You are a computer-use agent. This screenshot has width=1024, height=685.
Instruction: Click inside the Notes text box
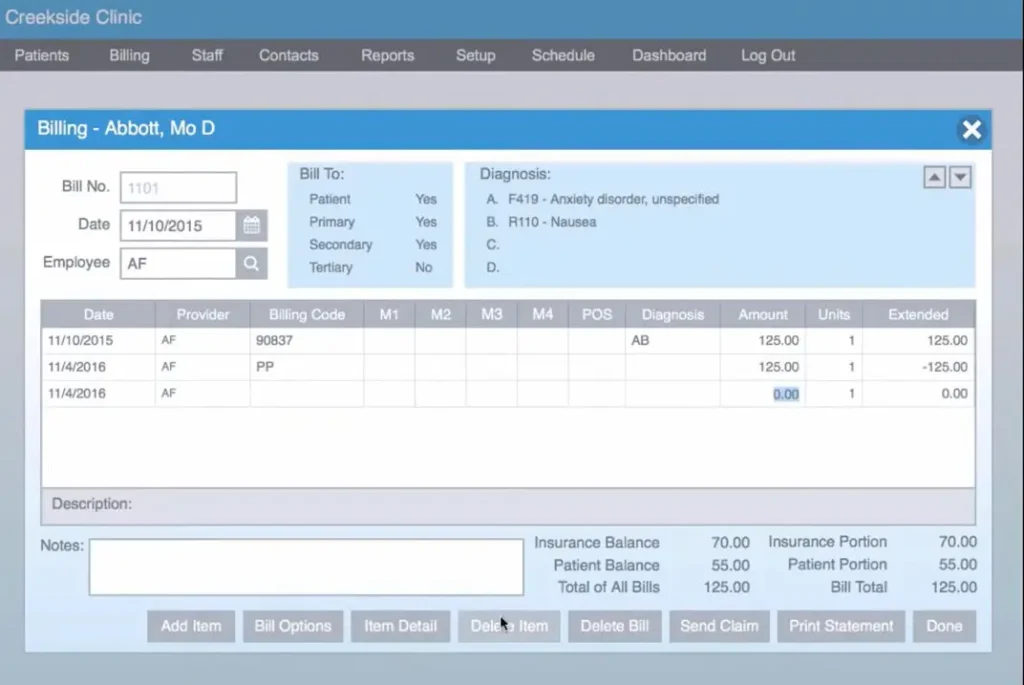(305, 566)
